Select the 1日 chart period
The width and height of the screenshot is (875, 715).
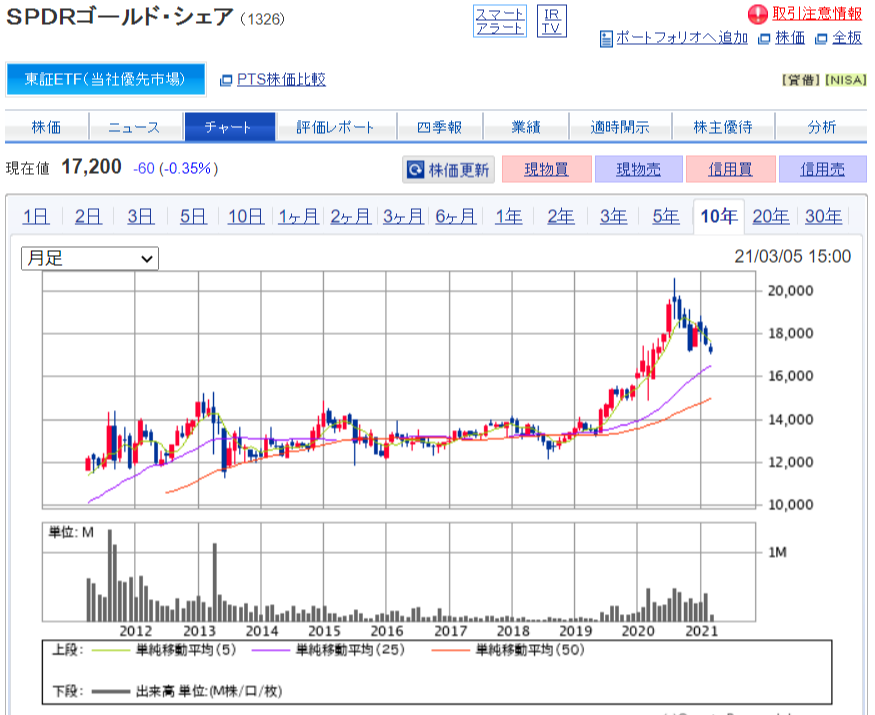click(x=36, y=216)
